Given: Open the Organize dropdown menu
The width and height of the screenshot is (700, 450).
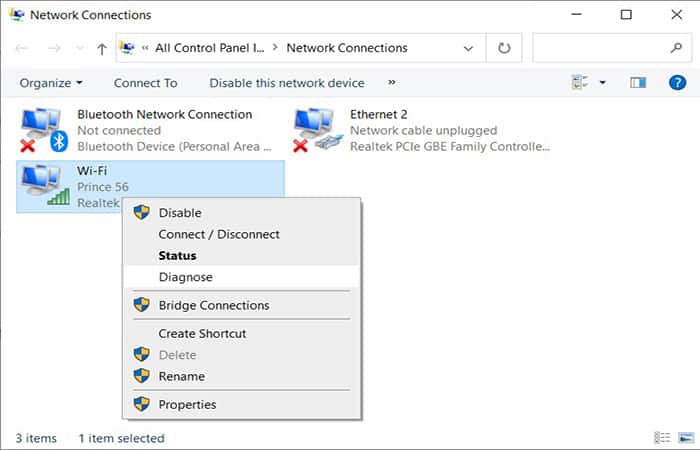Looking at the screenshot, I should click(x=51, y=83).
